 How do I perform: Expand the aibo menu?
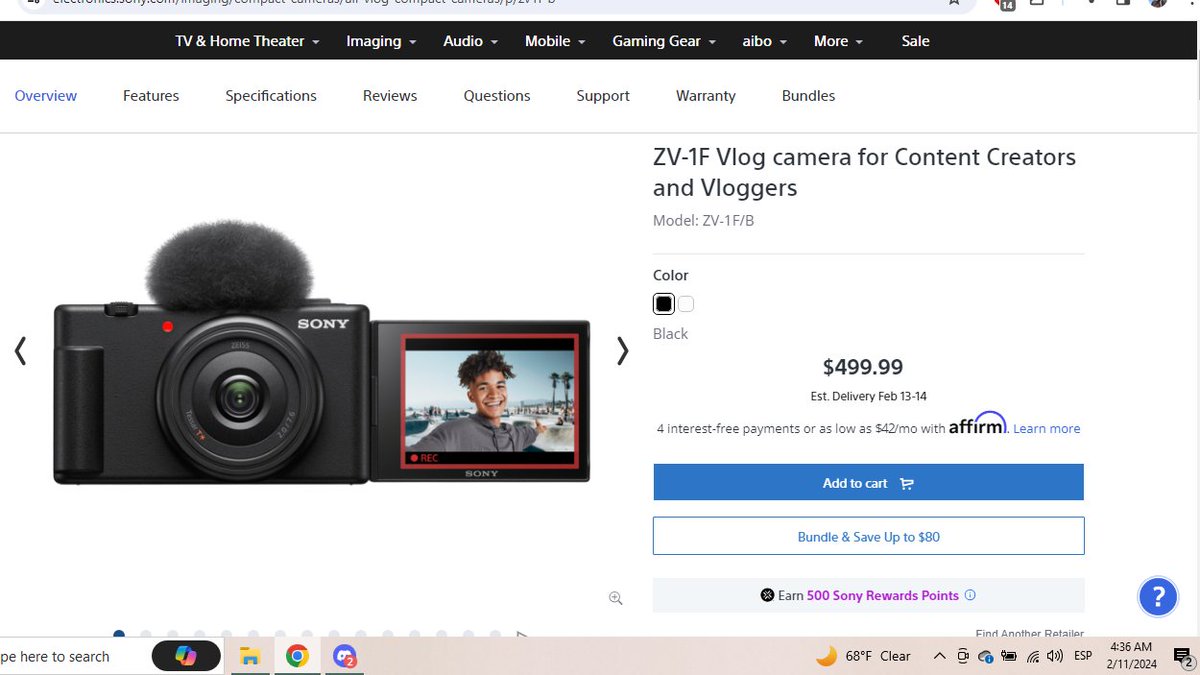765,41
